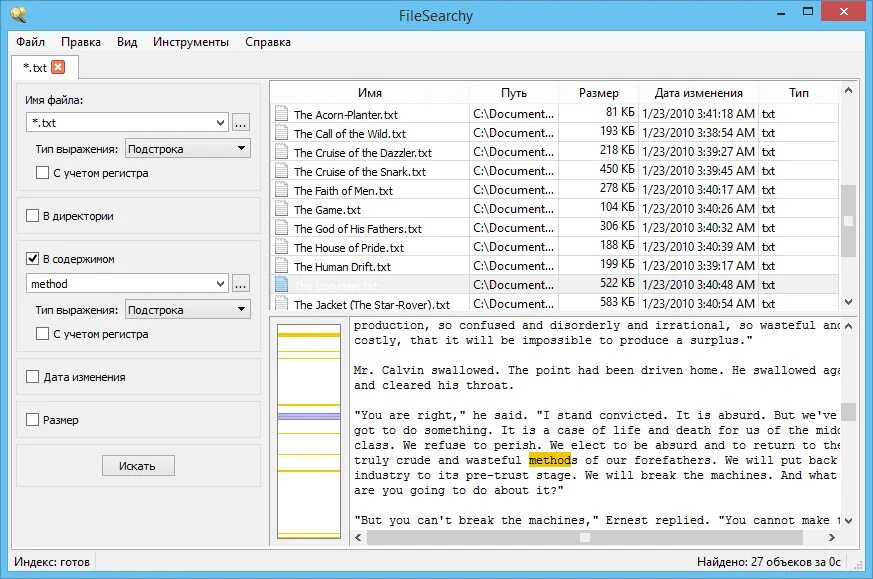Open the Справка menu

268,42
